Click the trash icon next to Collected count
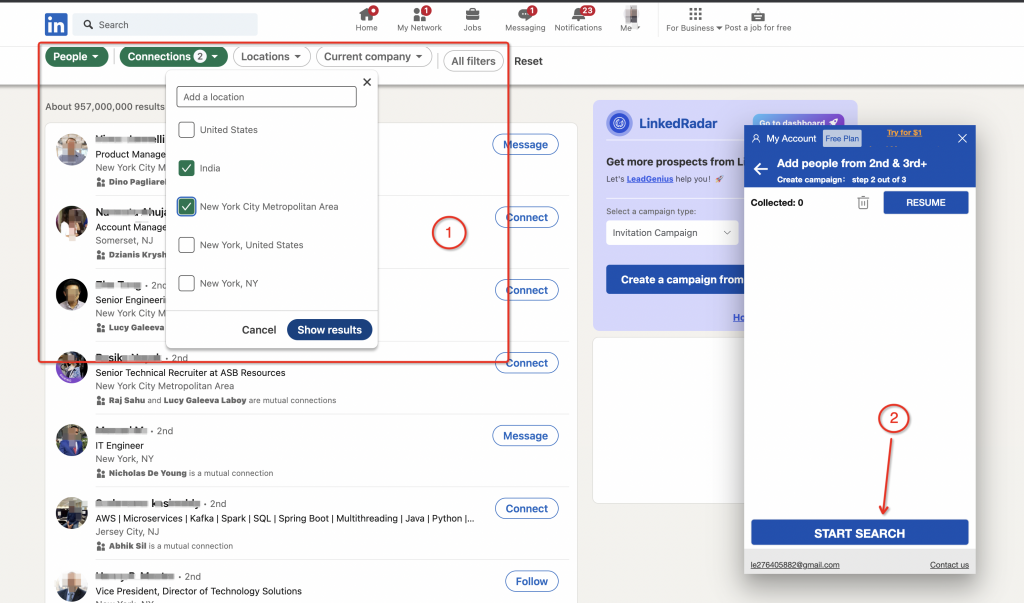The height and width of the screenshot is (603, 1024). [x=862, y=202]
